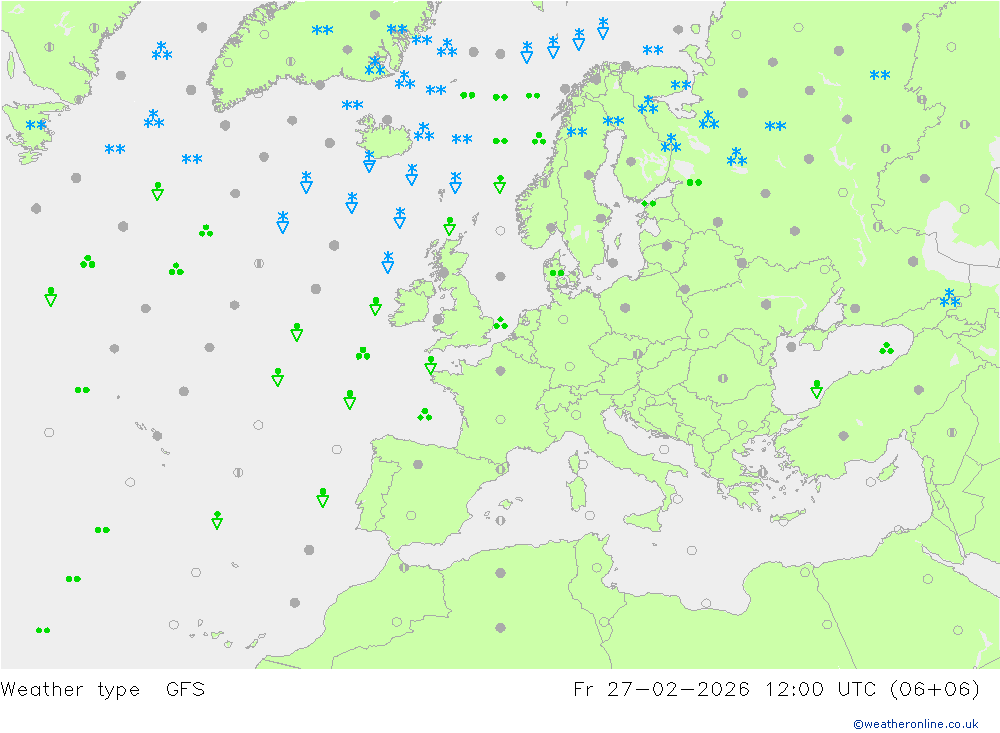Select the half-filled circle over Greece
The image size is (1000, 733).
pos(762,473)
